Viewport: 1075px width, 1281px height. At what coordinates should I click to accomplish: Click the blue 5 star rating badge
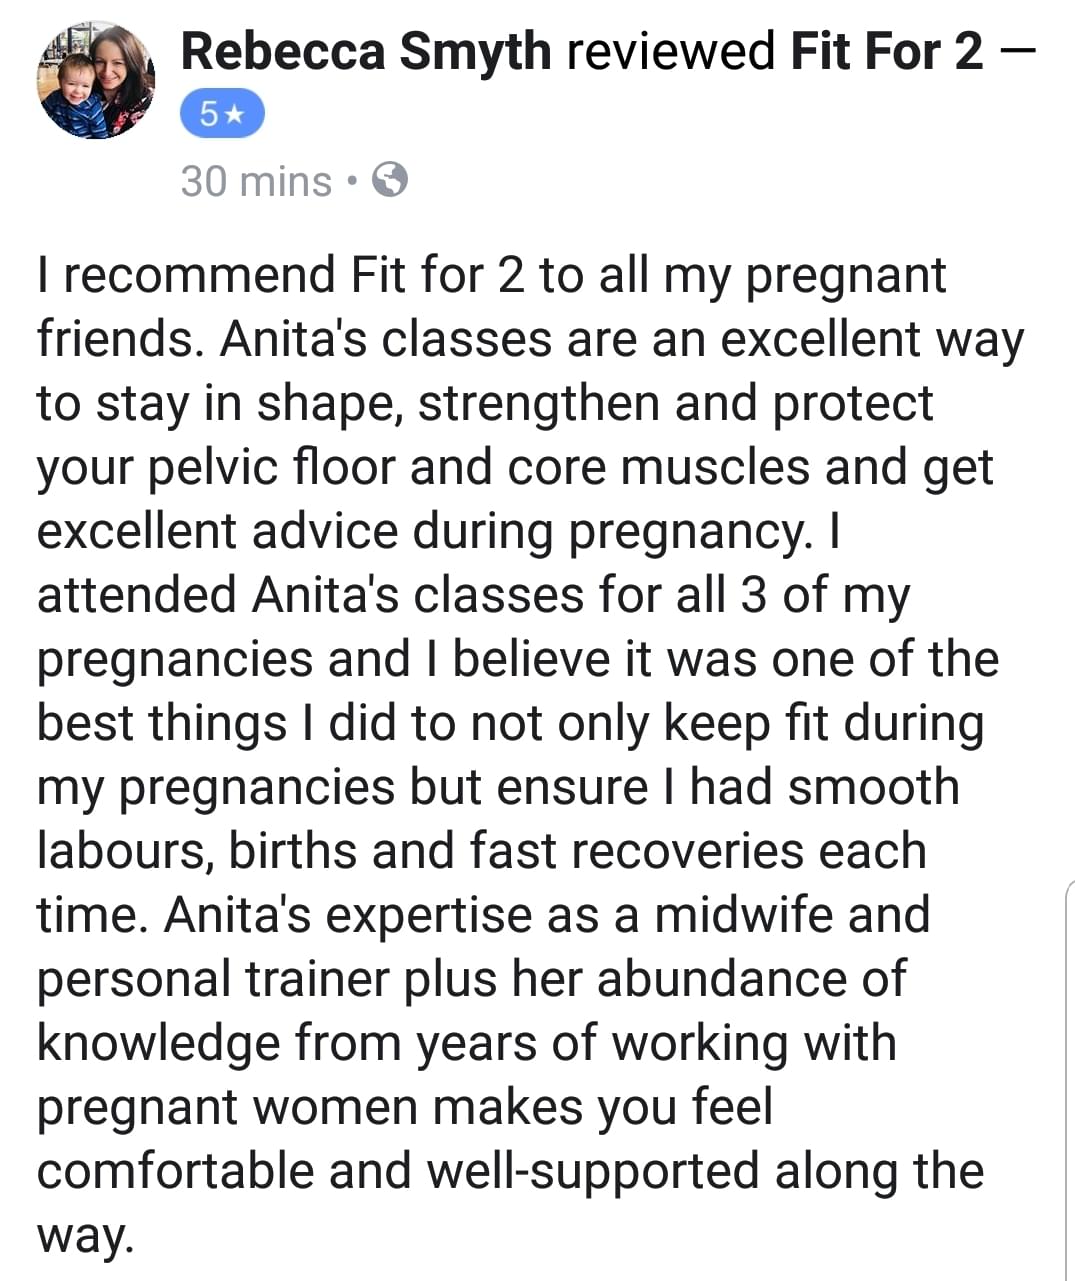click(x=222, y=113)
